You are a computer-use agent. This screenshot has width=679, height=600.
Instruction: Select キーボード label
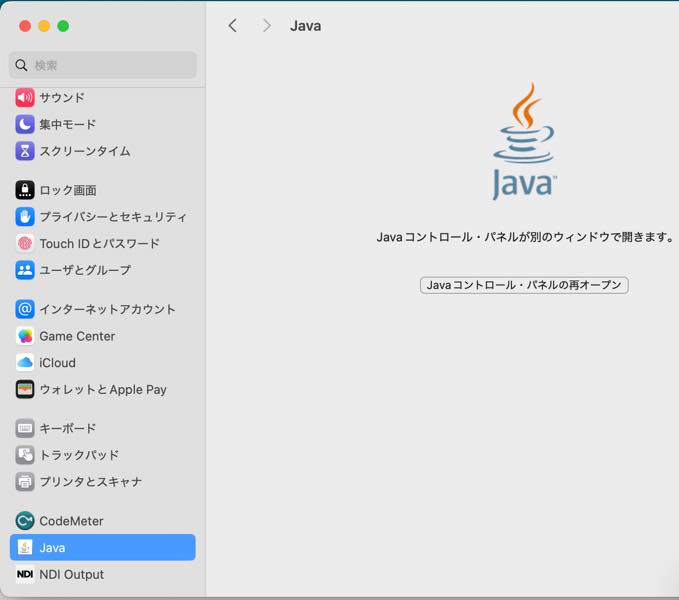(68, 428)
